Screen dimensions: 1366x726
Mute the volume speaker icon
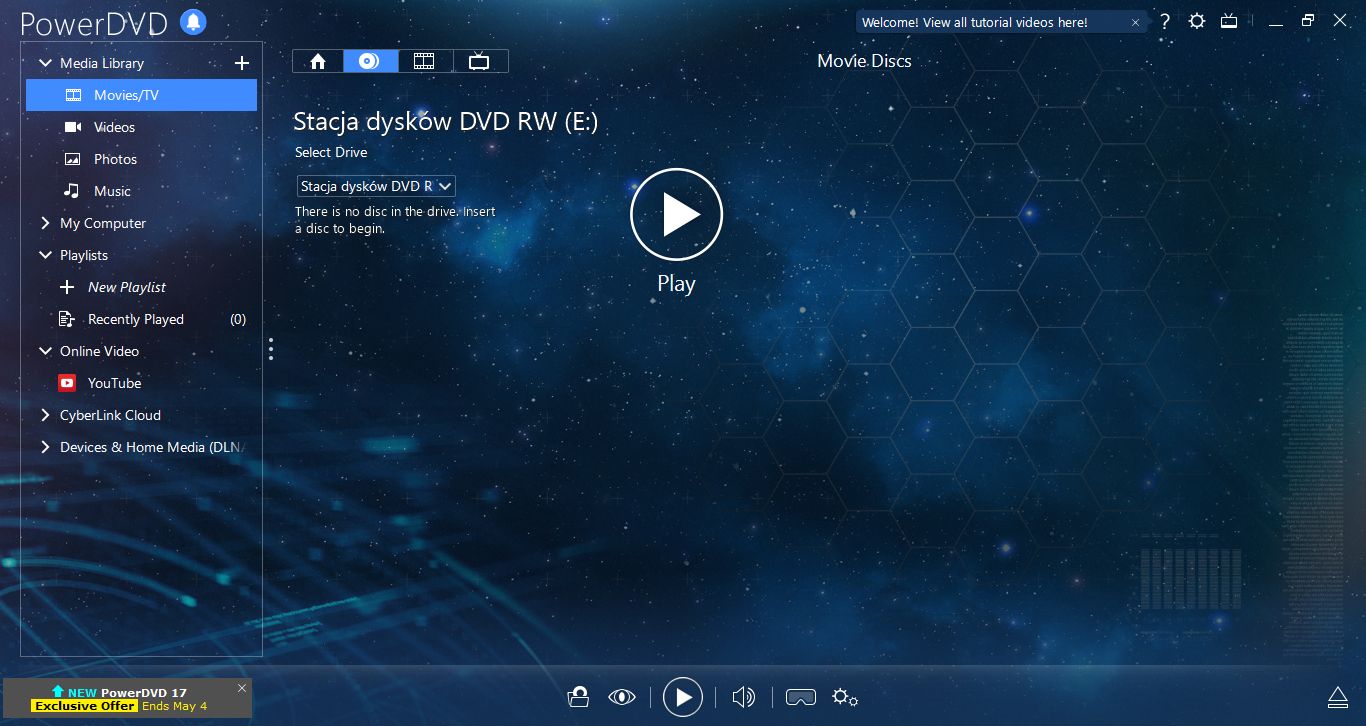[743, 697]
